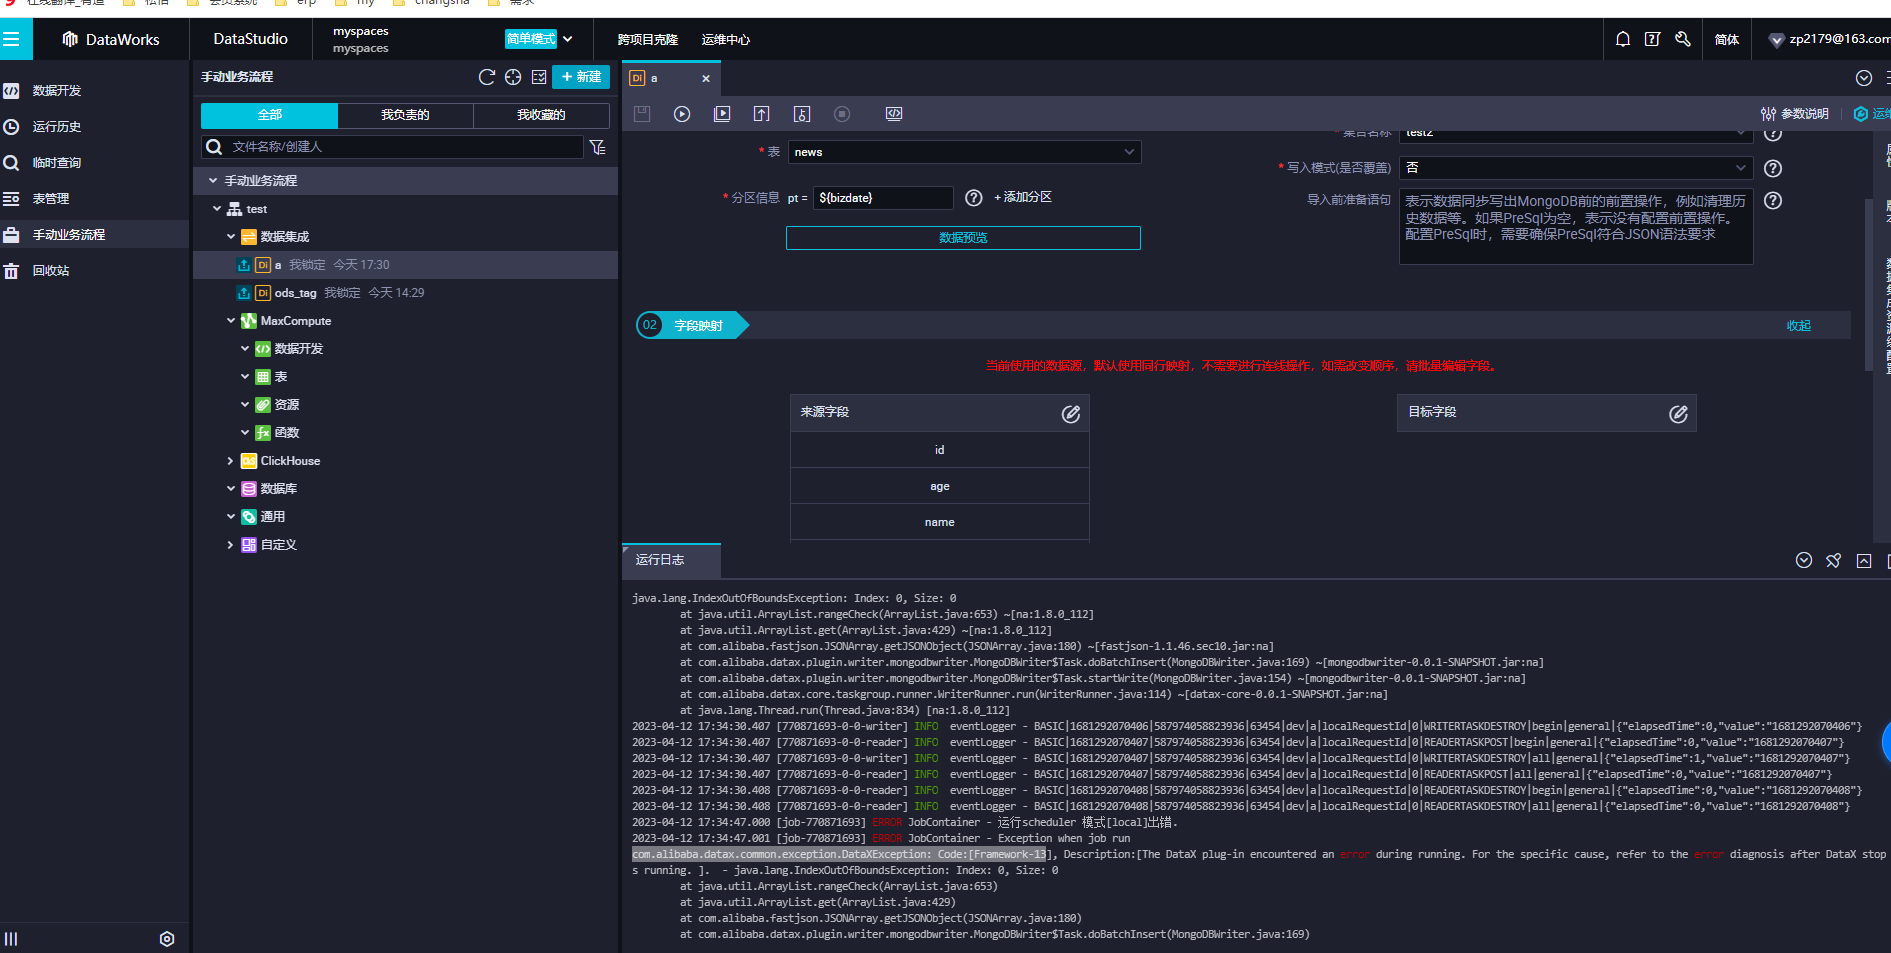Click the stop toolbar icon
This screenshot has width=1891, height=953.
pyautogui.click(x=842, y=114)
